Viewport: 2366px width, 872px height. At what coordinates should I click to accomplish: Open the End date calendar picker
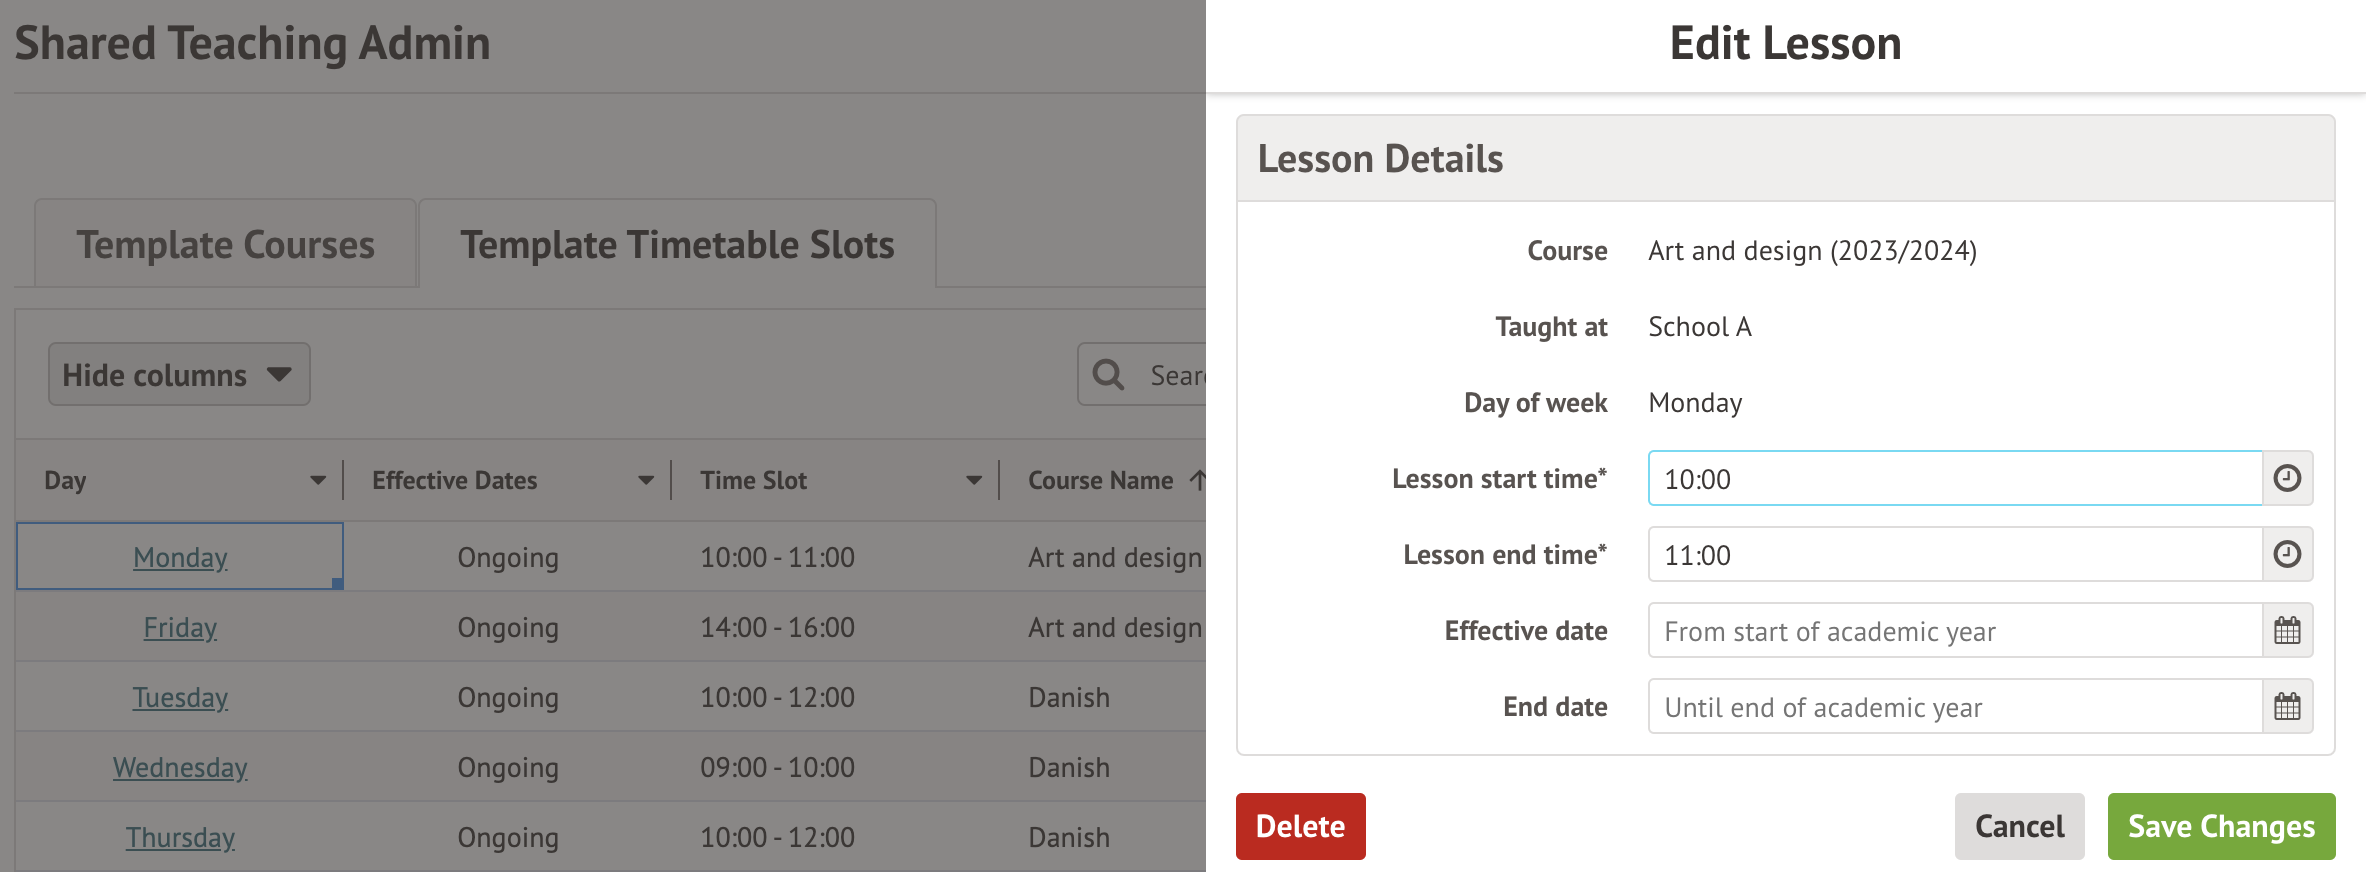tap(2287, 707)
